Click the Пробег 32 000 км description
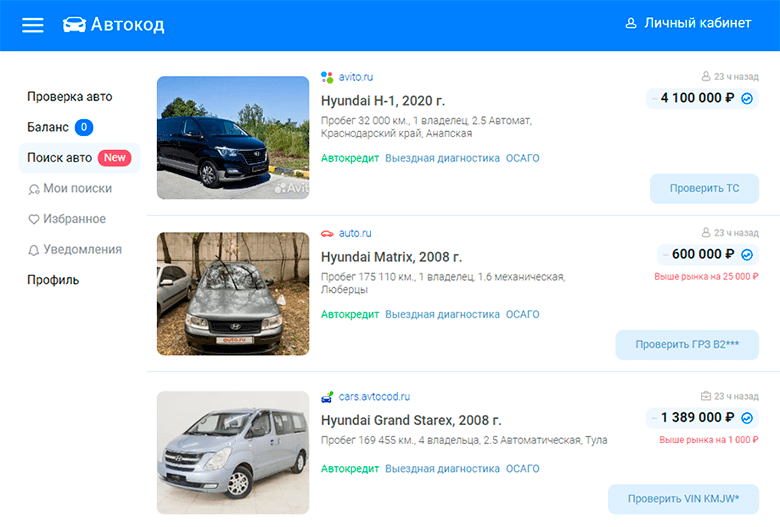This screenshot has width=780, height=527. click(x=426, y=127)
